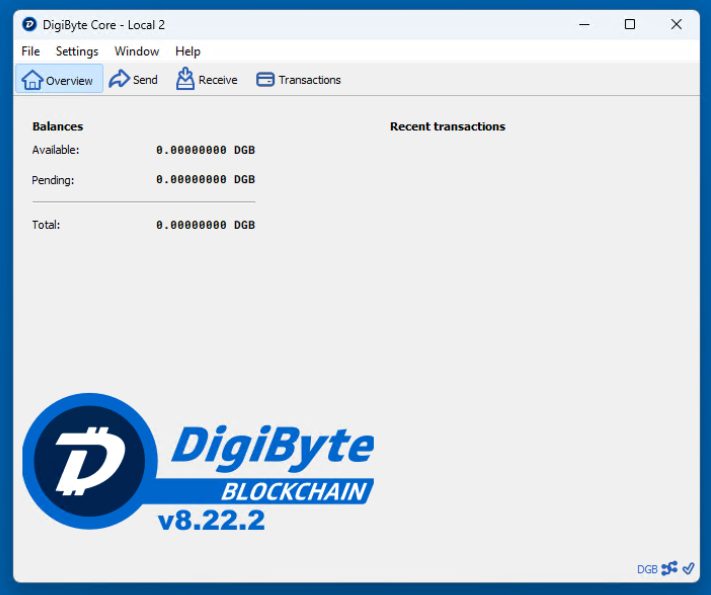Click the Overview tab label
The height and width of the screenshot is (595, 711).
coord(69,81)
